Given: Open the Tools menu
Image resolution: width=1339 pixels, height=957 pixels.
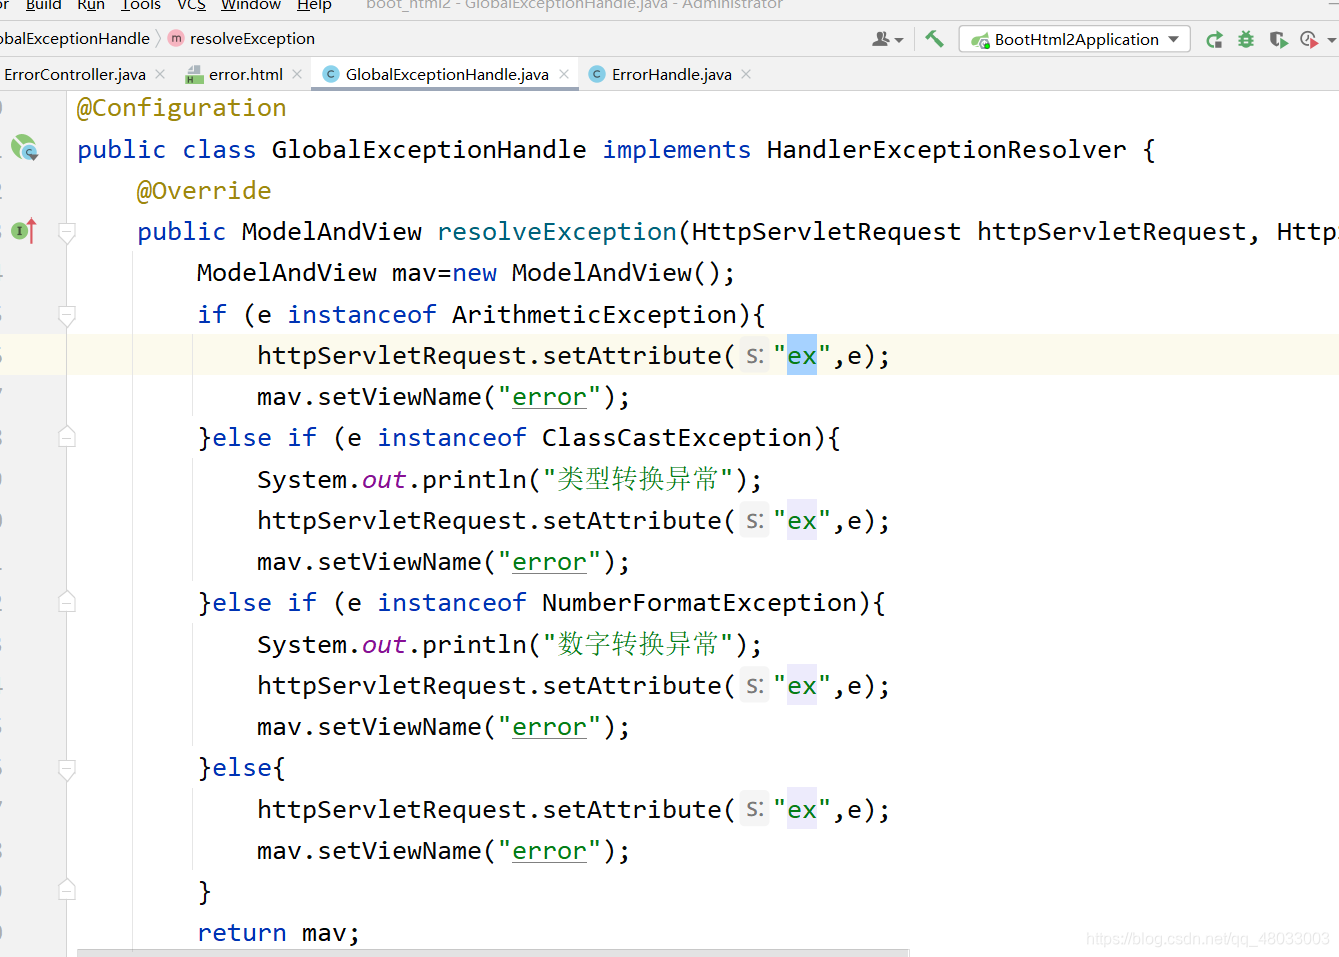Looking at the screenshot, I should click(x=141, y=5).
